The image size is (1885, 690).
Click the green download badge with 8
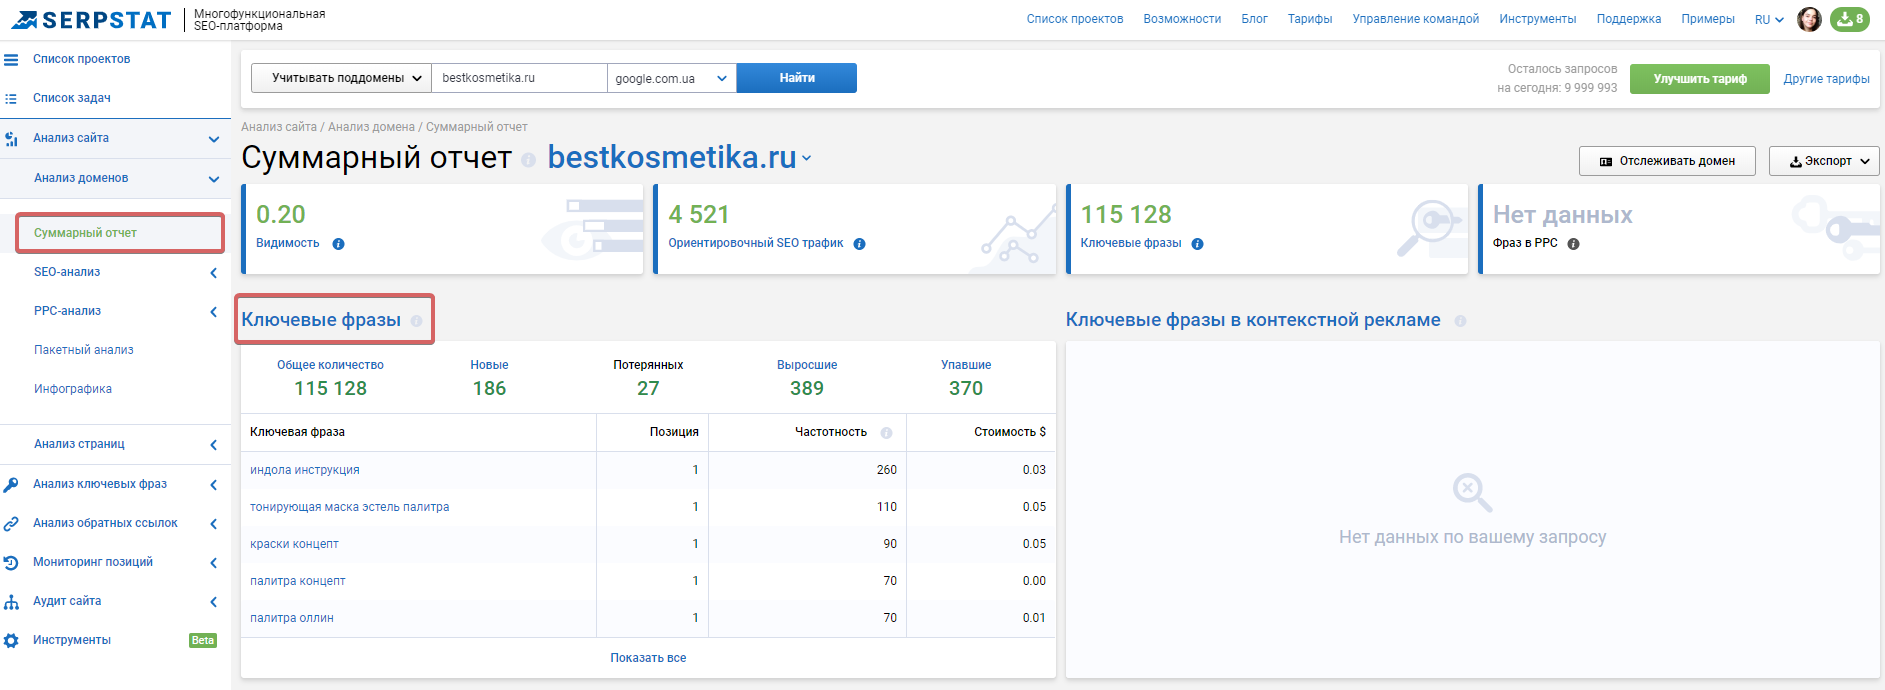click(x=1850, y=19)
